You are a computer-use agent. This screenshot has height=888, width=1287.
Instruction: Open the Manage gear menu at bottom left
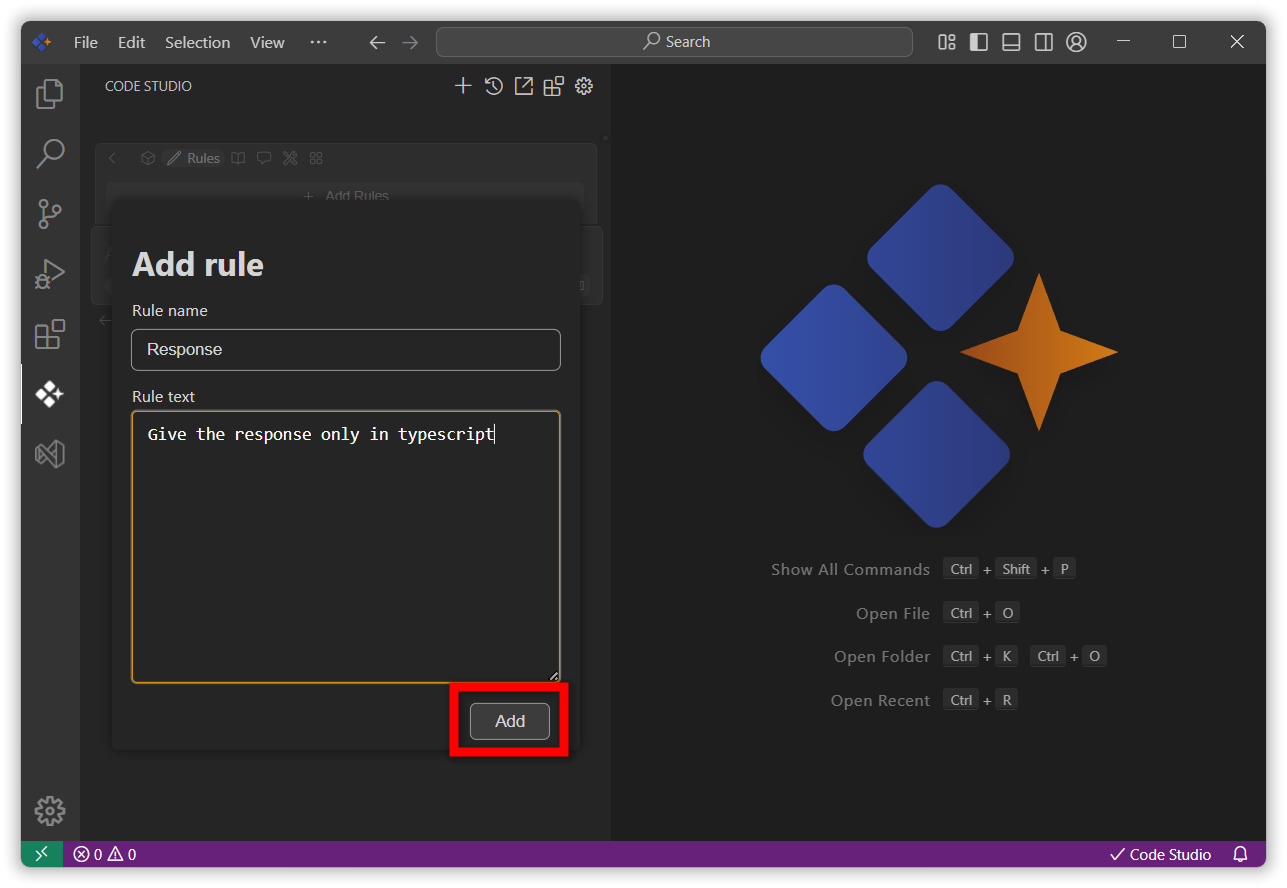pyautogui.click(x=50, y=810)
